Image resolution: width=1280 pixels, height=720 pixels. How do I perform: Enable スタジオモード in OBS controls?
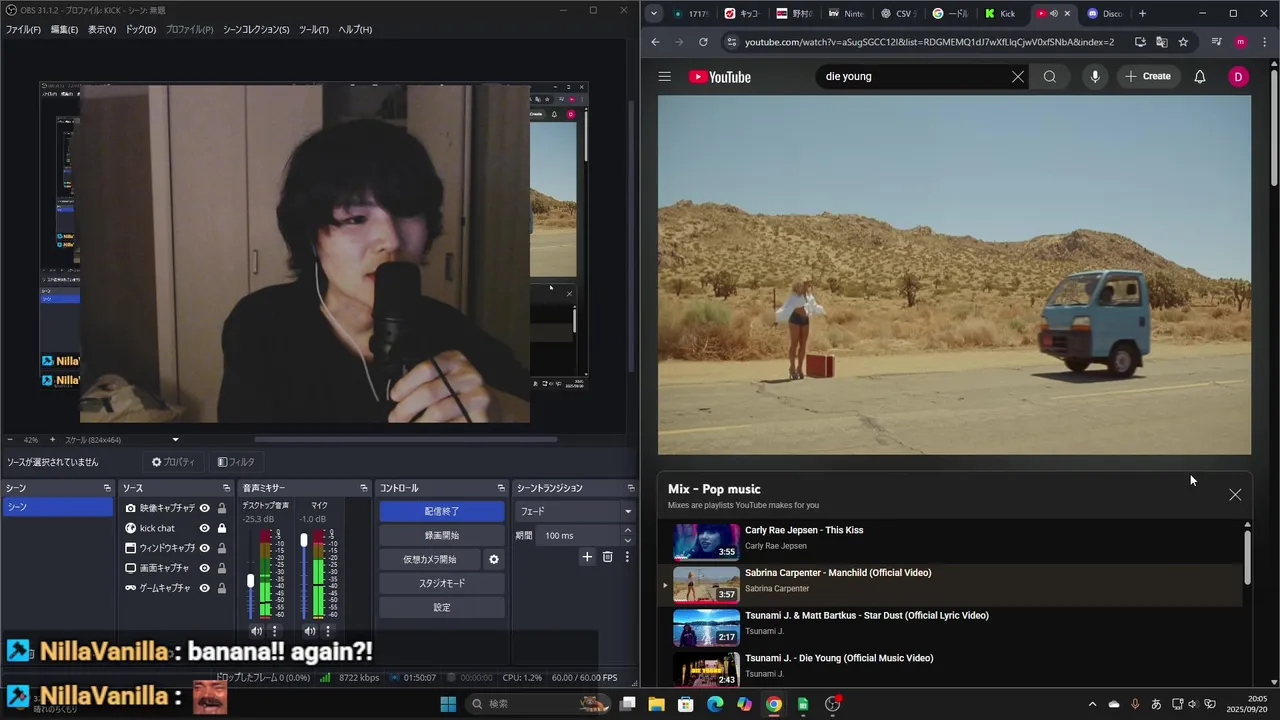click(x=442, y=583)
